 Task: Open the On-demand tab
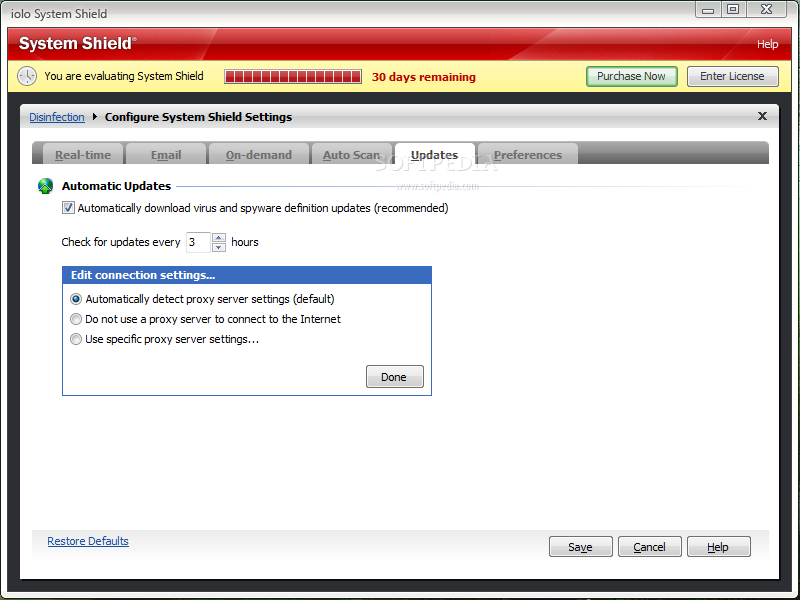[259, 155]
